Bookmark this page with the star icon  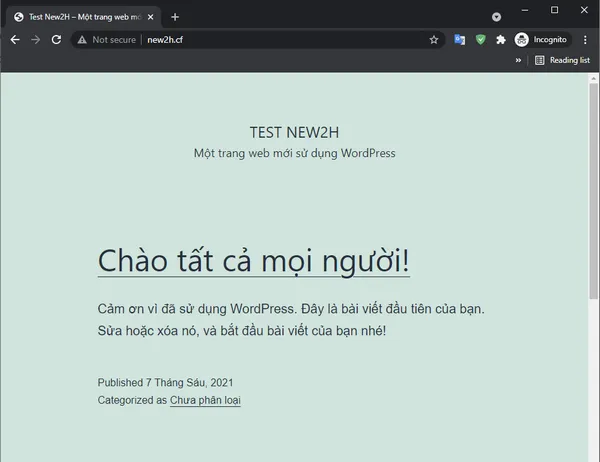pos(434,40)
